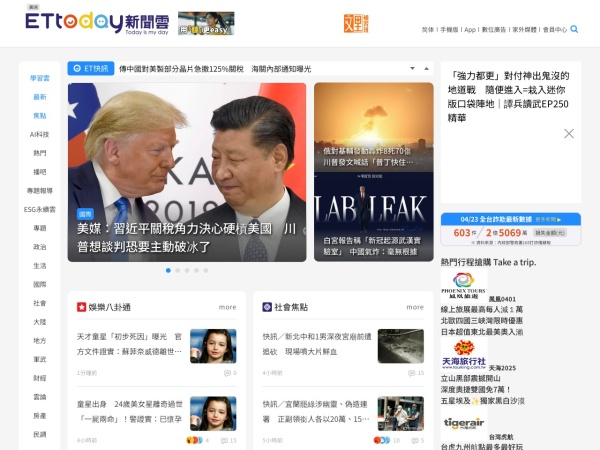
Task: Open the tigerair logo
Action: coord(463,424)
